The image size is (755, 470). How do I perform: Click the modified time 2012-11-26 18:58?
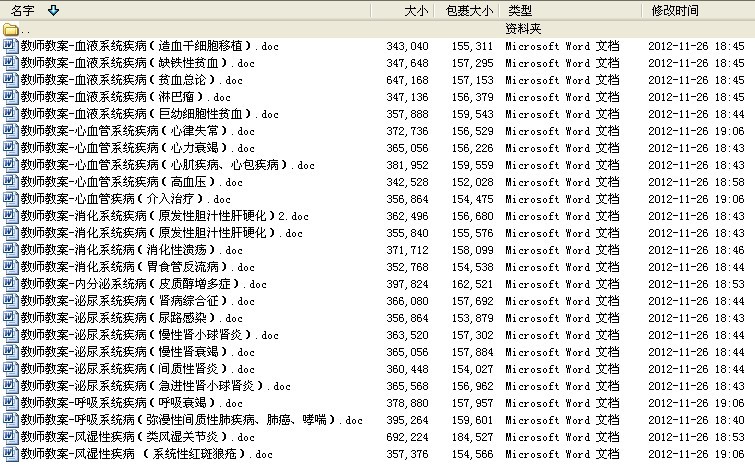[x=696, y=182]
